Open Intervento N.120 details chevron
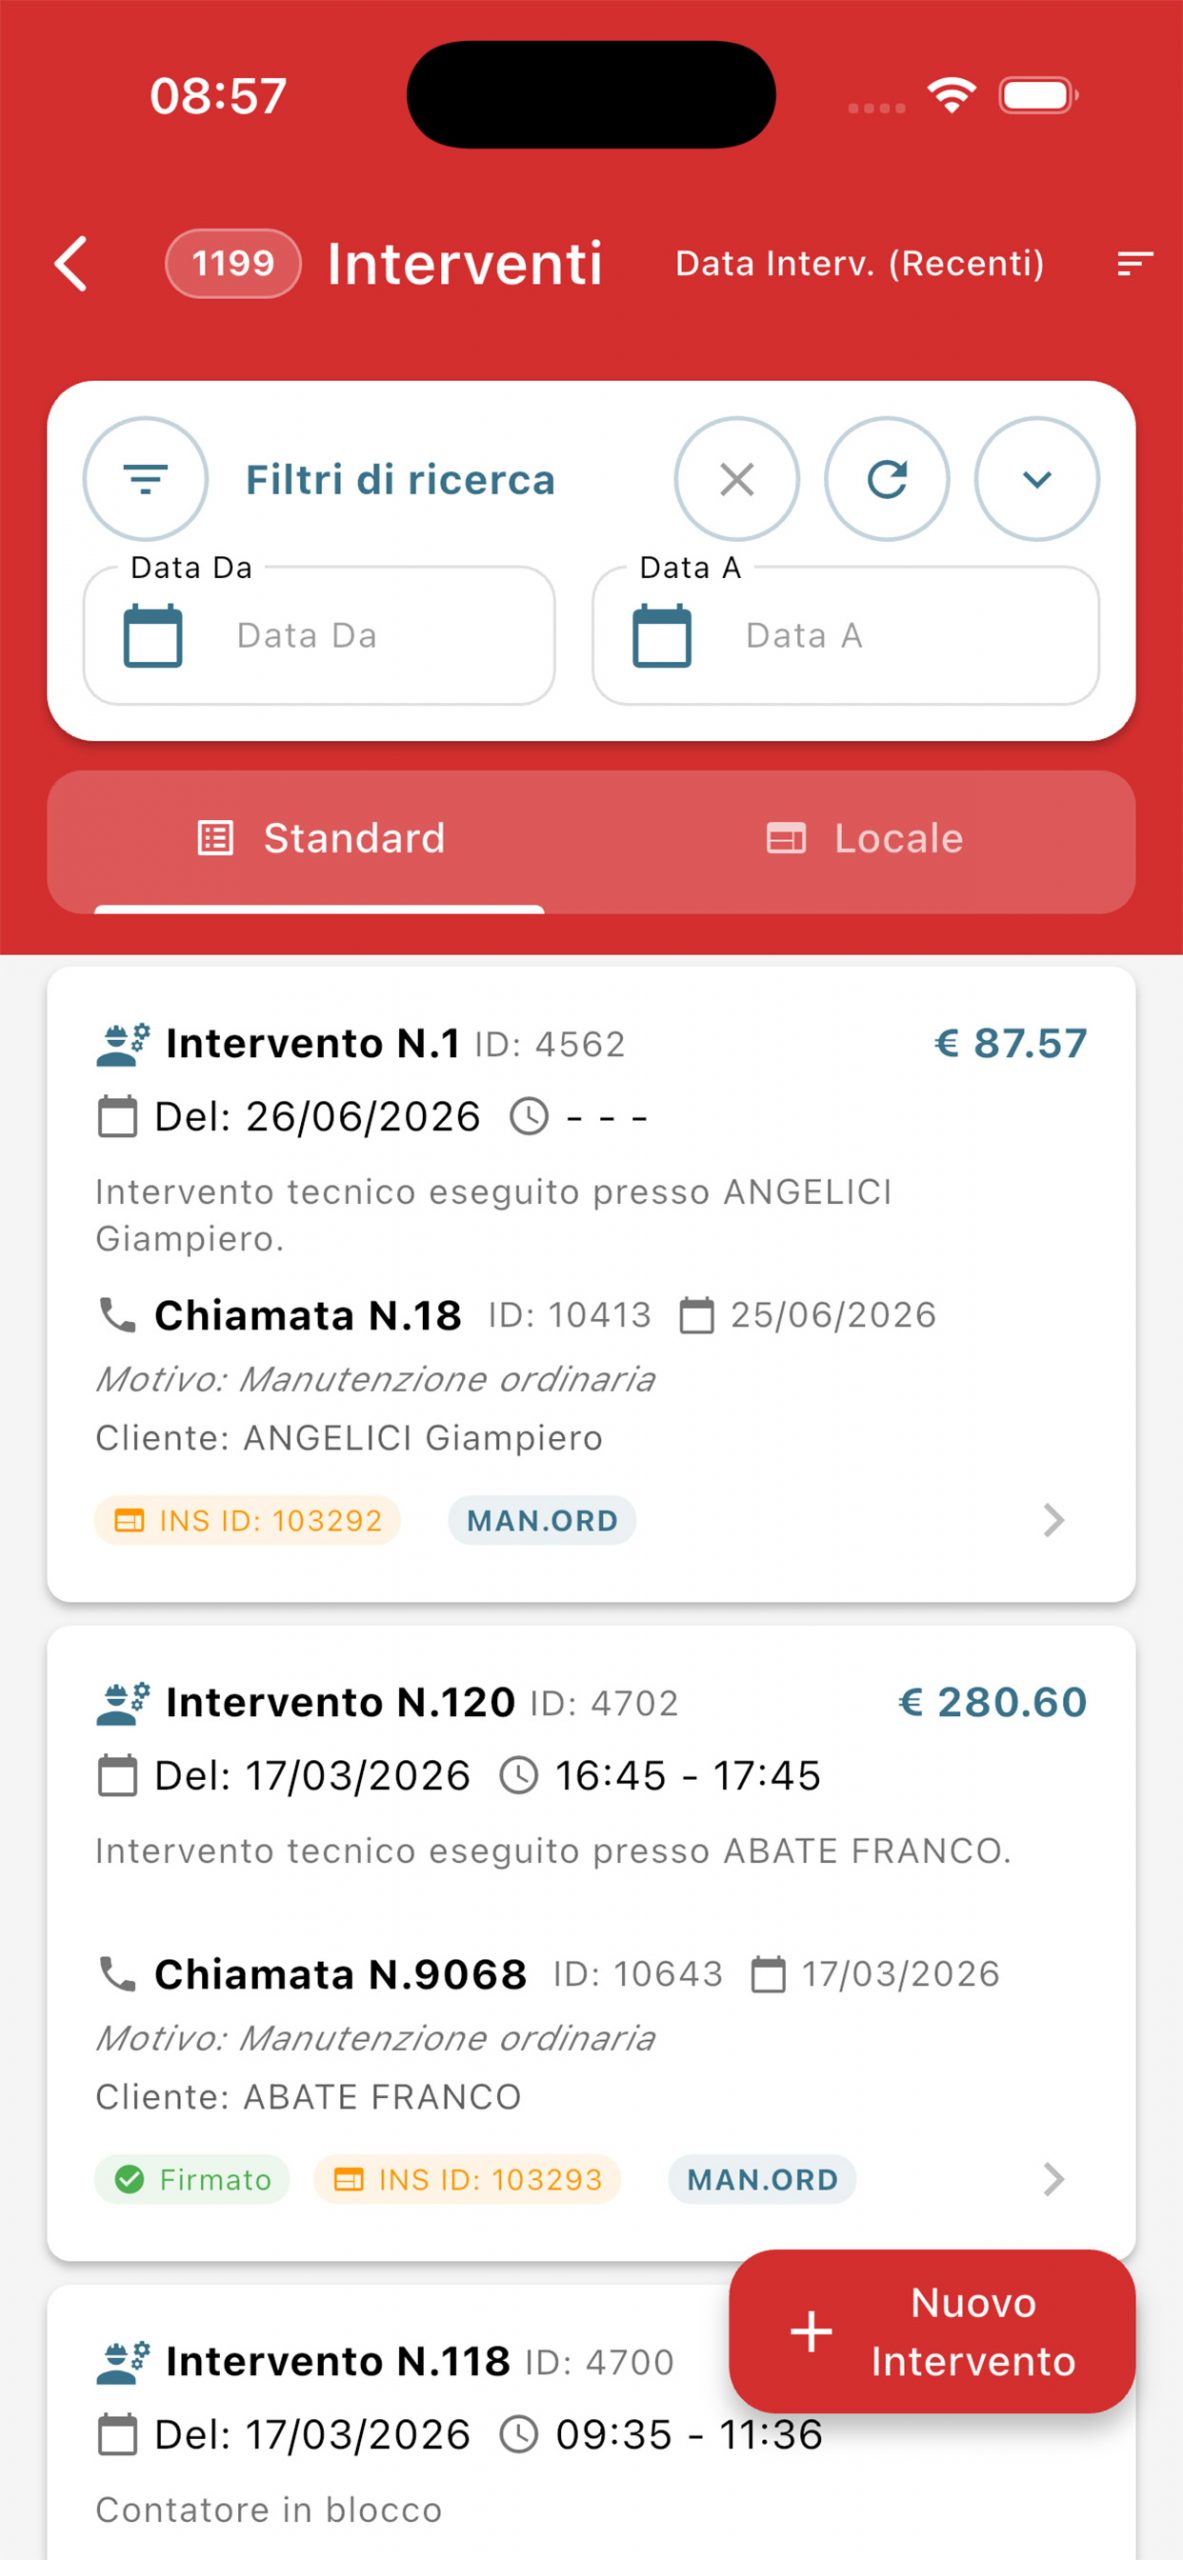Viewport: 1183px width, 2560px height. (1053, 2179)
